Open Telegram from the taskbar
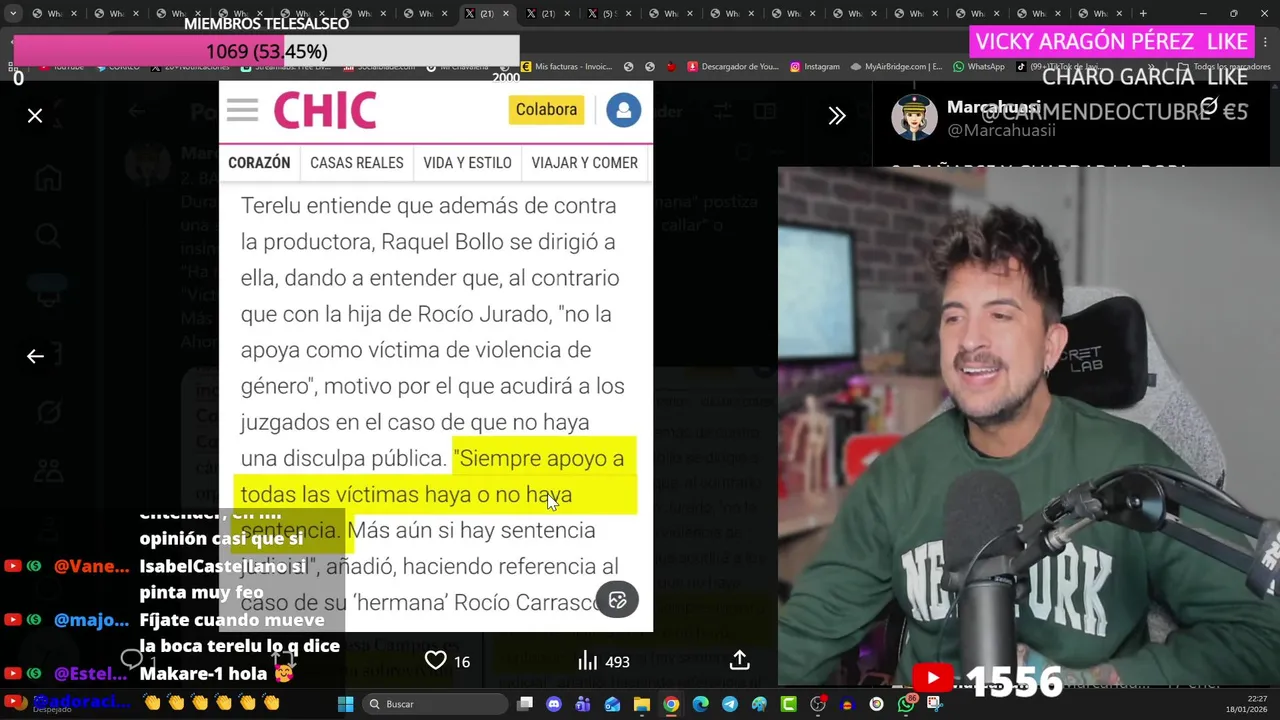This screenshot has height=720, width=1280. (730, 704)
